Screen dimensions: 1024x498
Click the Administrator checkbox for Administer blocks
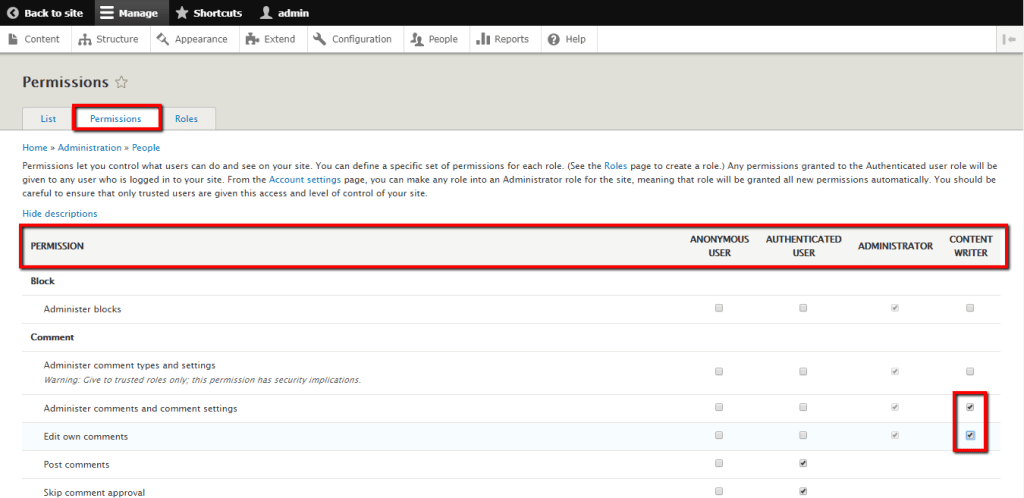[895, 308]
